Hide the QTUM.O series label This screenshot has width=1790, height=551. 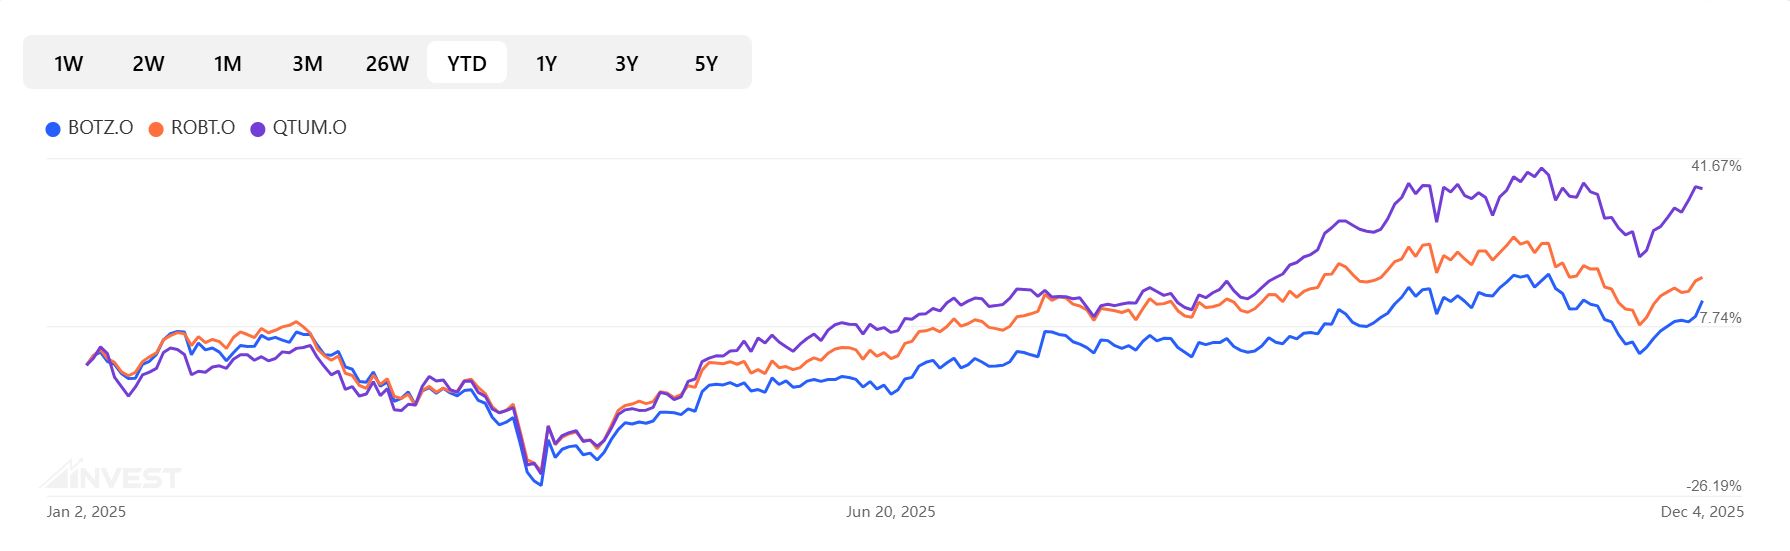(310, 128)
